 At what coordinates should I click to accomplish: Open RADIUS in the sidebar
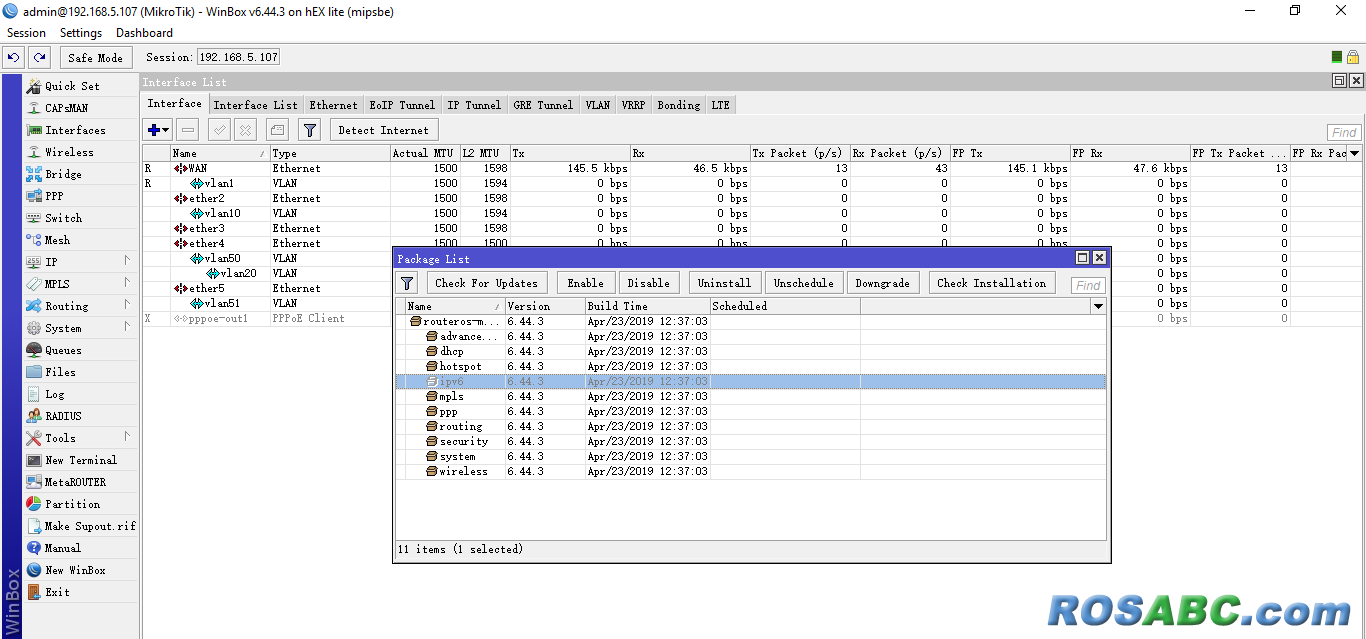(63, 416)
